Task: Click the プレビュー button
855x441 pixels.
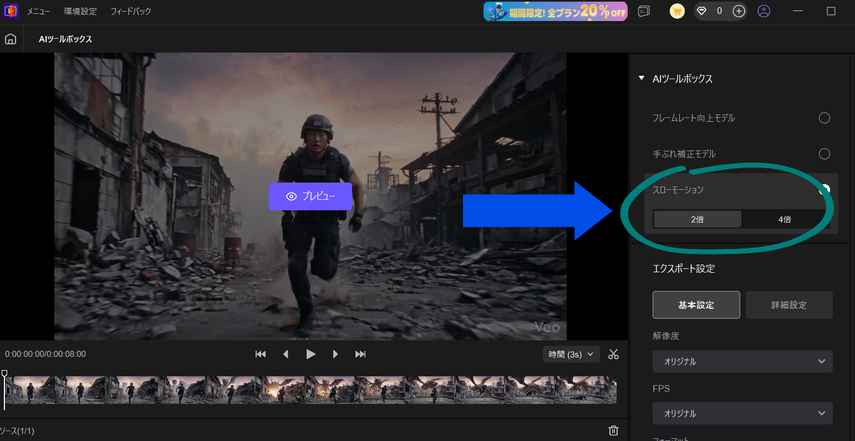Action: coord(310,196)
